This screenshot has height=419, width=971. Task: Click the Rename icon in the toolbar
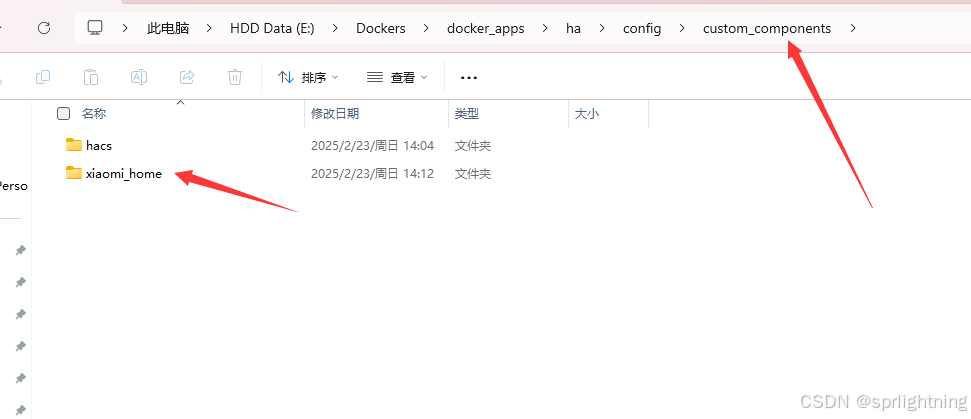click(139, 77)
